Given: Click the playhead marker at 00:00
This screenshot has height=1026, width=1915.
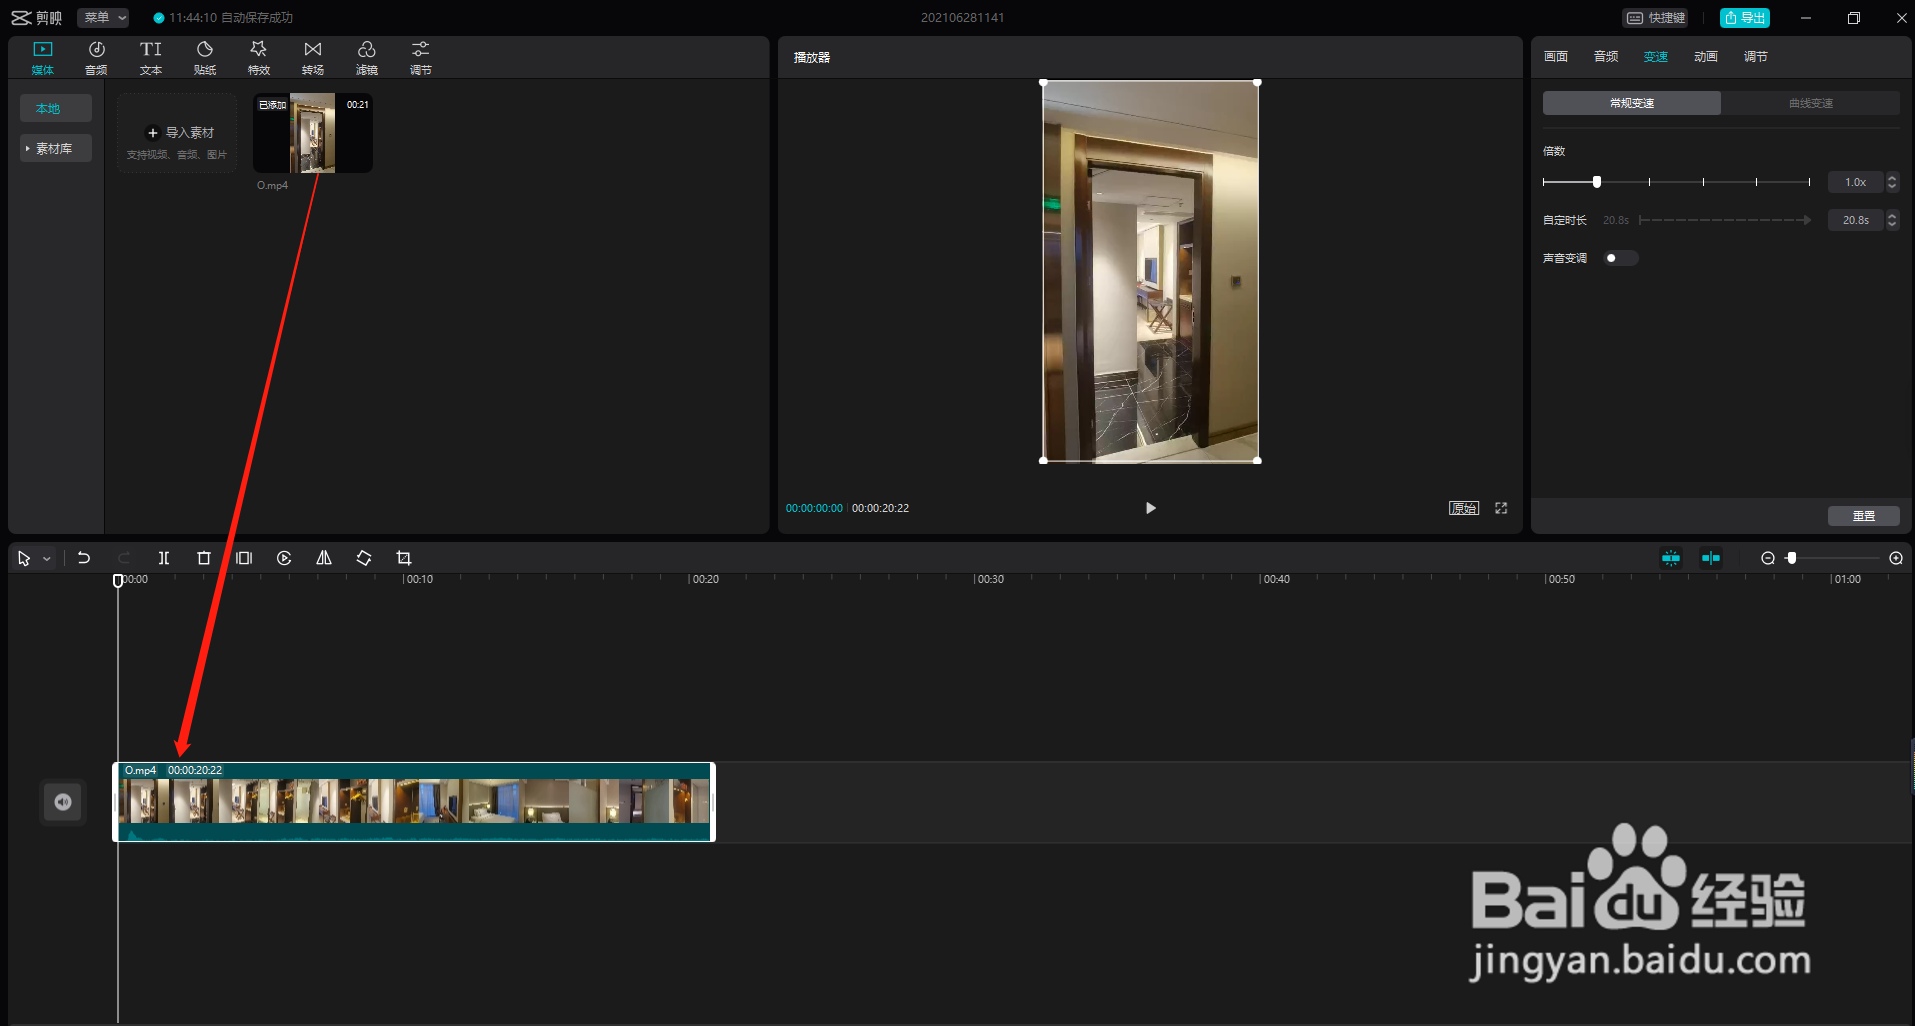Looking at the screenshot, I should point(118,580).
